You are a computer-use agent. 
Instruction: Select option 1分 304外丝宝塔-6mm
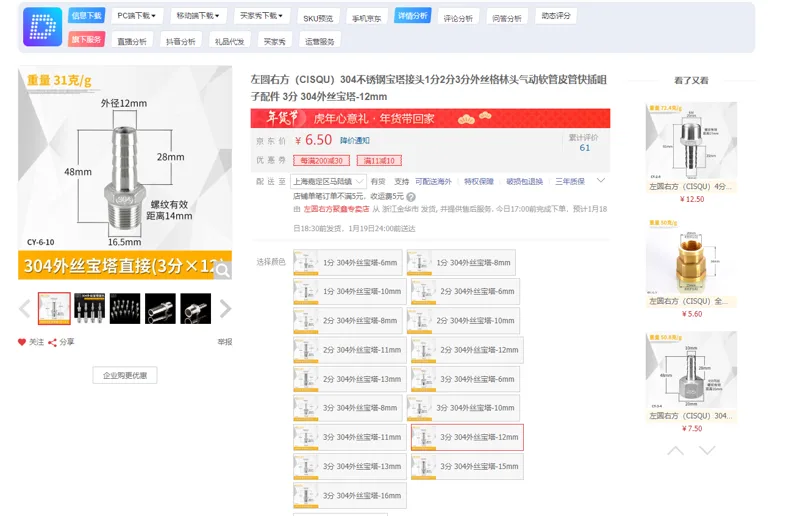pyautogui.click(x=347, y=262)
